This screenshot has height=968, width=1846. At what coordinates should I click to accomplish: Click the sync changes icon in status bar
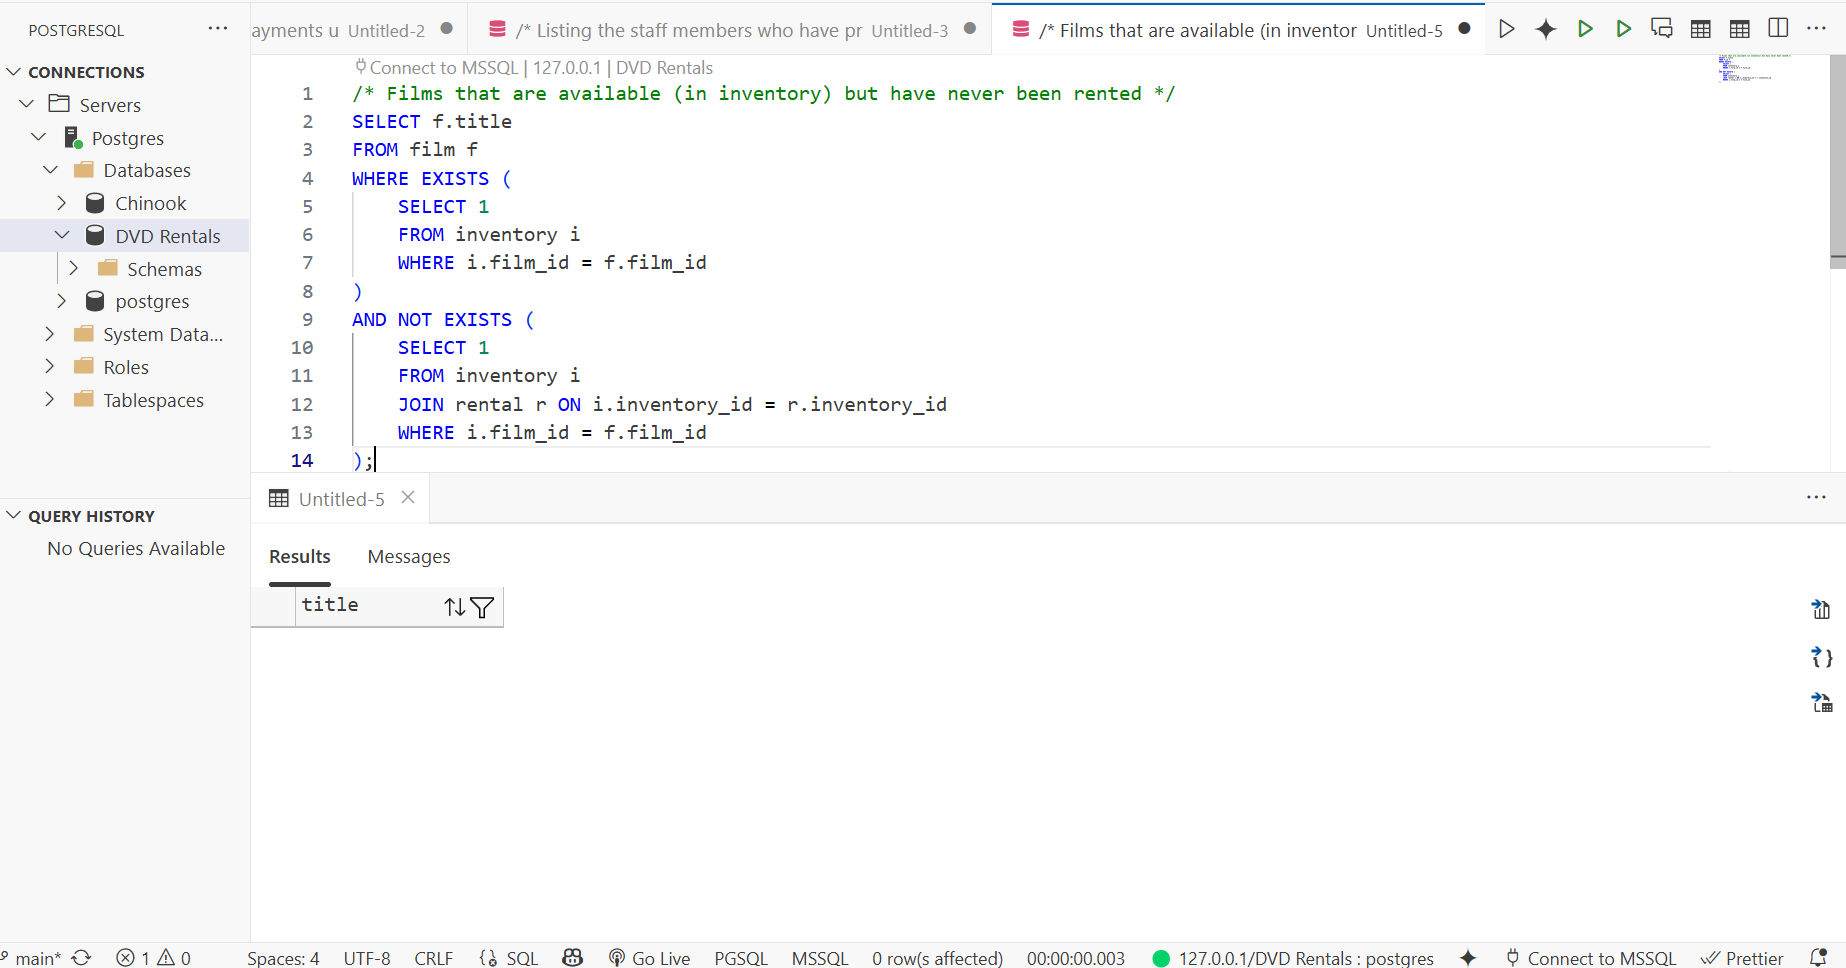[x=81, y=958]
